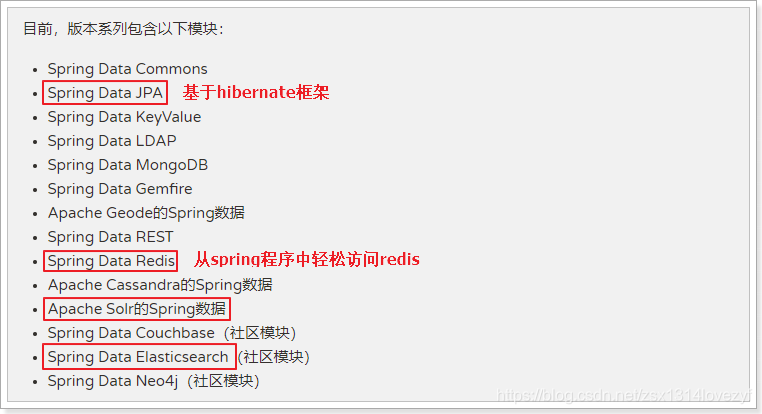Image resolution: width=762 pixels, height=414 pixels.
Task: Select the boxed Spring Data JPA entry
Action: coord(105,92)
